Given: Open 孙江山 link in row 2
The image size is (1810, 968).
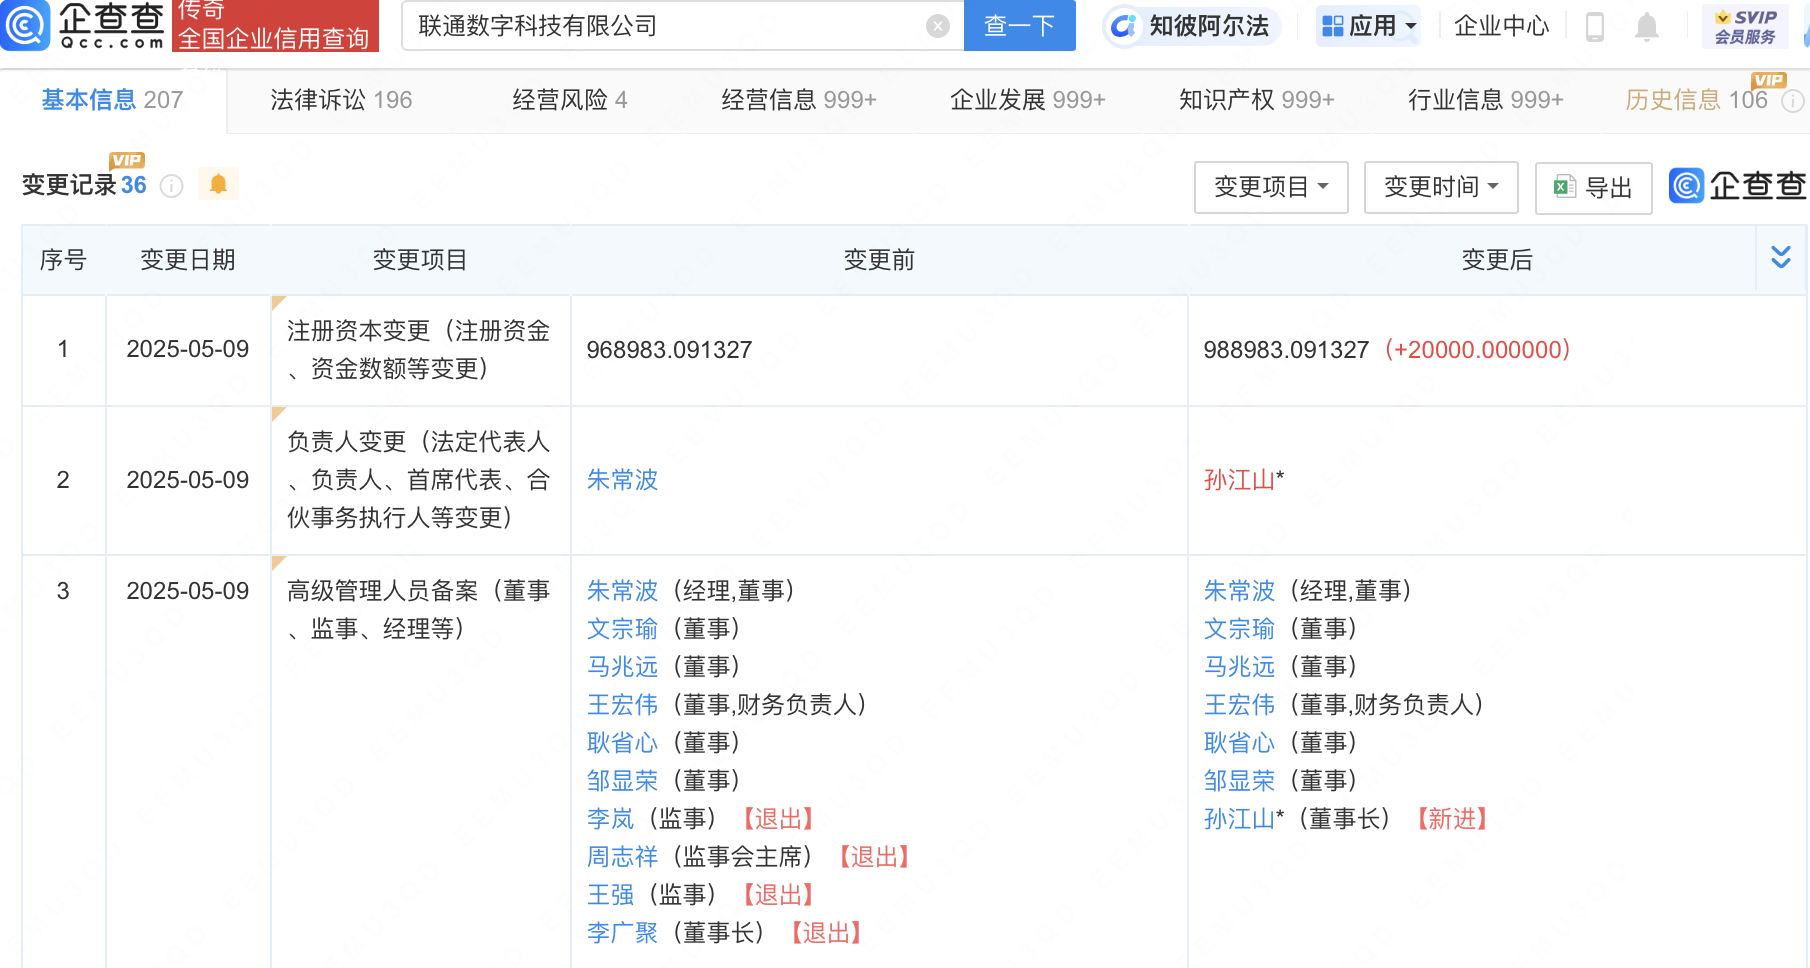Looking at the screenshot, I should tap(1238, 480).
